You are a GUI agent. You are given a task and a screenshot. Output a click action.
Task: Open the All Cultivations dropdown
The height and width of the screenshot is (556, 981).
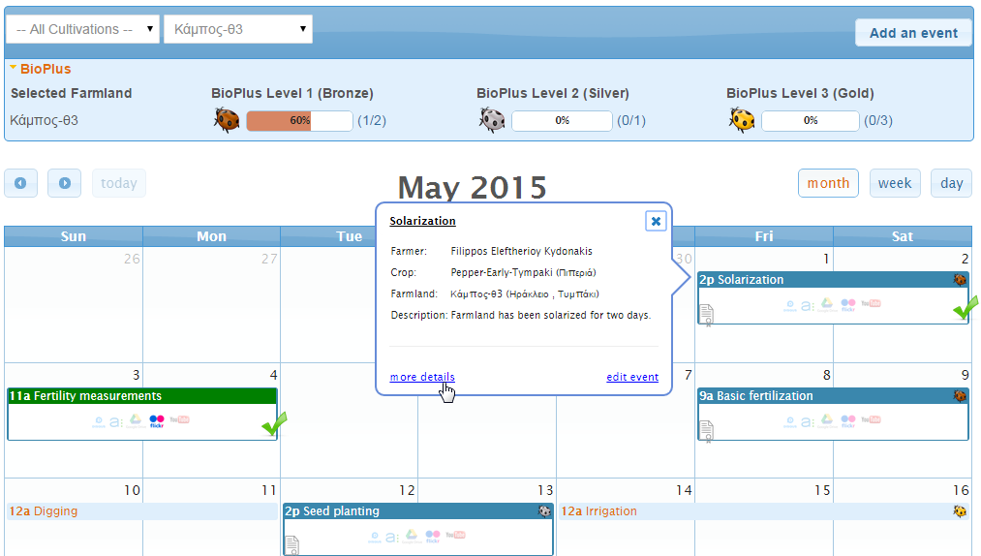83,29
